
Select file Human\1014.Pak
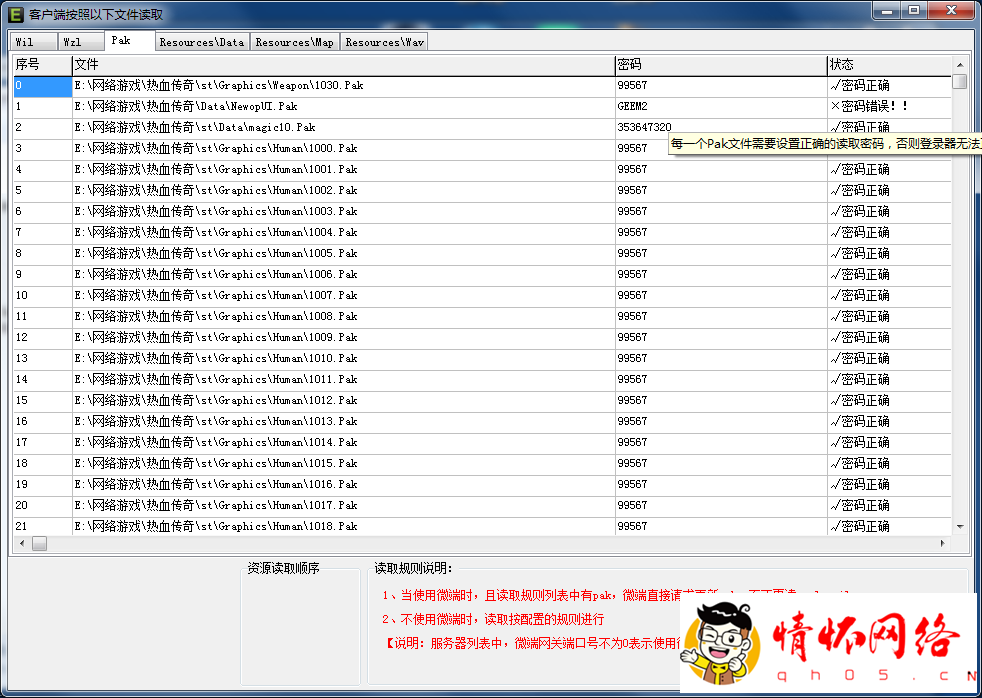tap(344, 442)
